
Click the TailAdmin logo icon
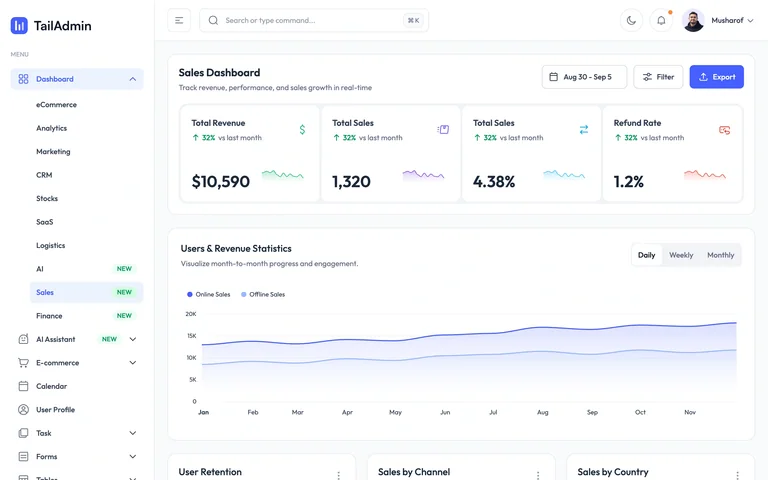[x=19, y=25]
